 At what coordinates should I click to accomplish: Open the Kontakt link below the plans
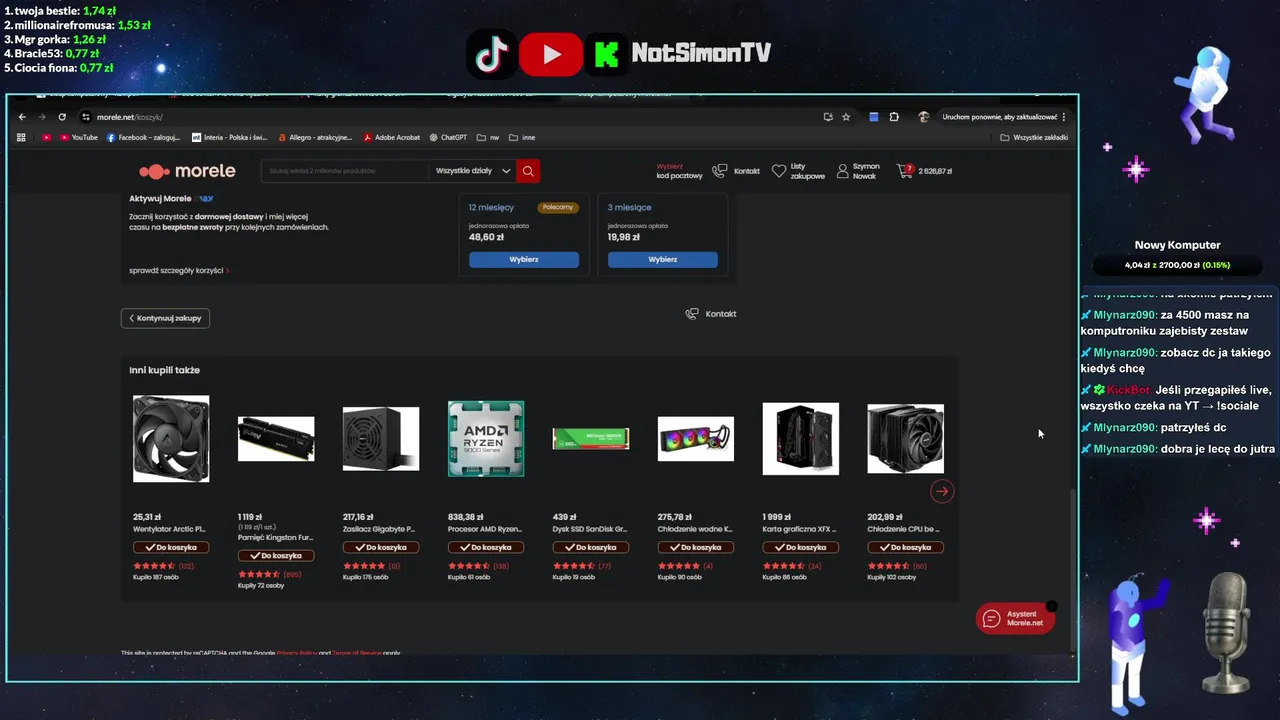tap(711, 314)
